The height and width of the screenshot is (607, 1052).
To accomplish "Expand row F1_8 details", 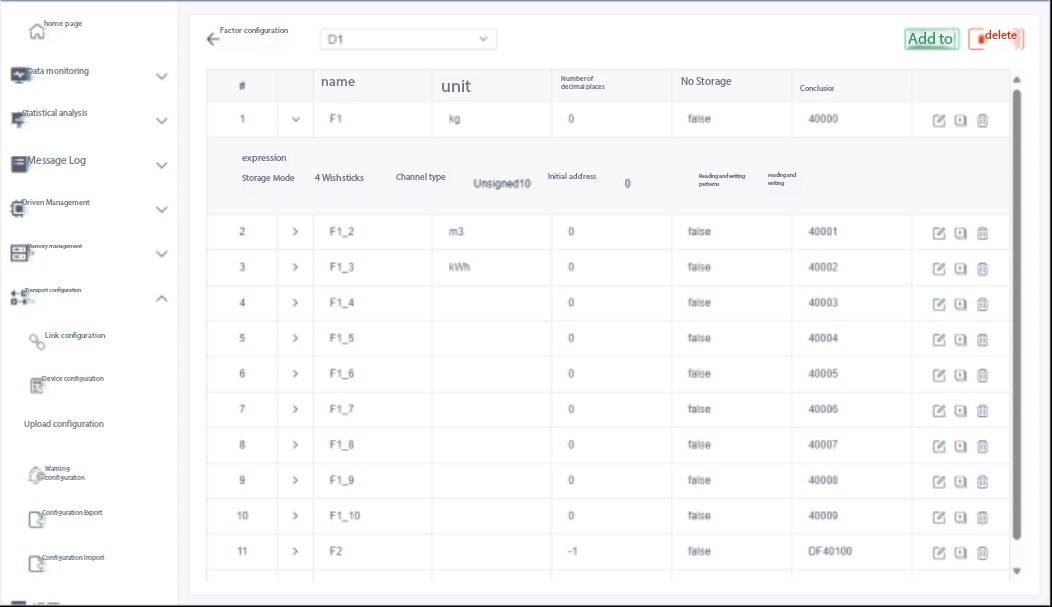I will click(x=295, y=445).
